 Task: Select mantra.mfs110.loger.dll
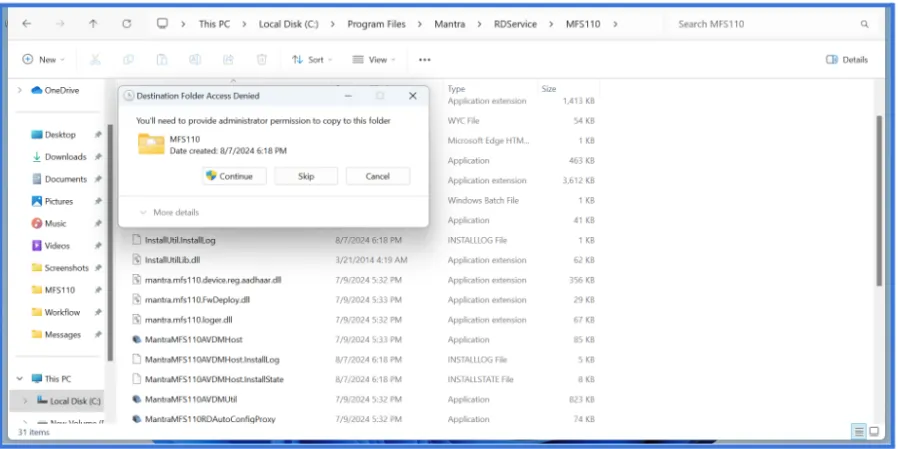(x=188, y=320)
